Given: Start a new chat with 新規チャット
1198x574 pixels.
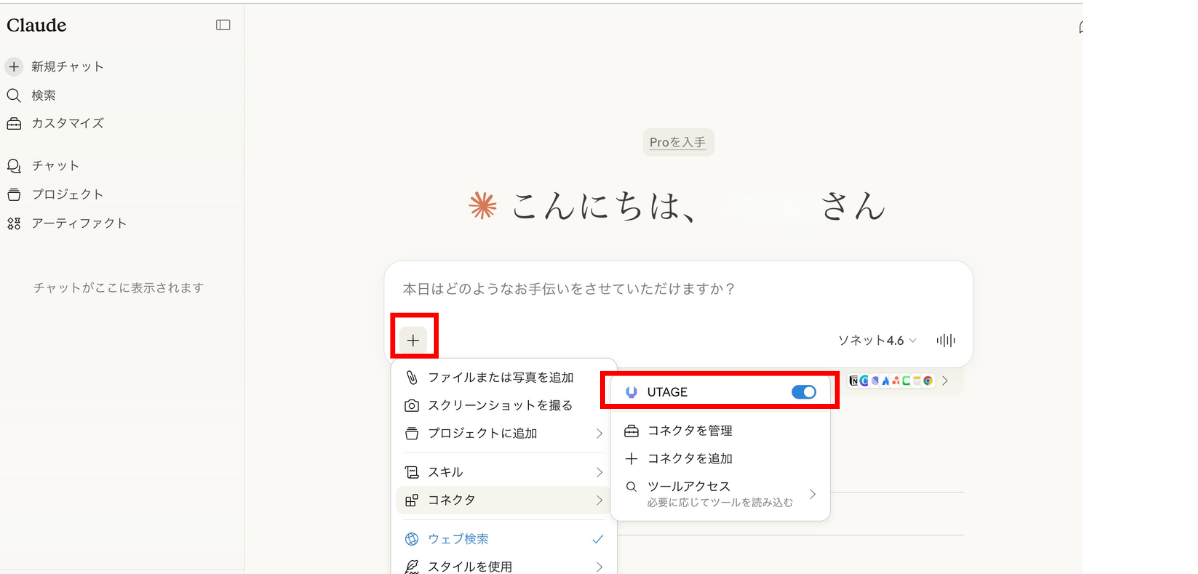Looking at the screenshot, I should point(67,67).
